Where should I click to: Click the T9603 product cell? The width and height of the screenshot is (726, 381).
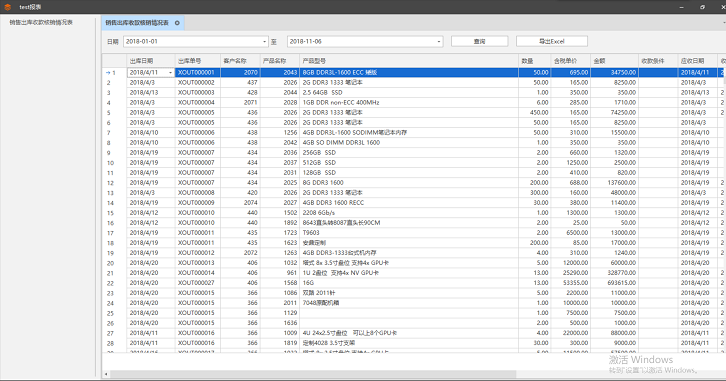(409, 233)
